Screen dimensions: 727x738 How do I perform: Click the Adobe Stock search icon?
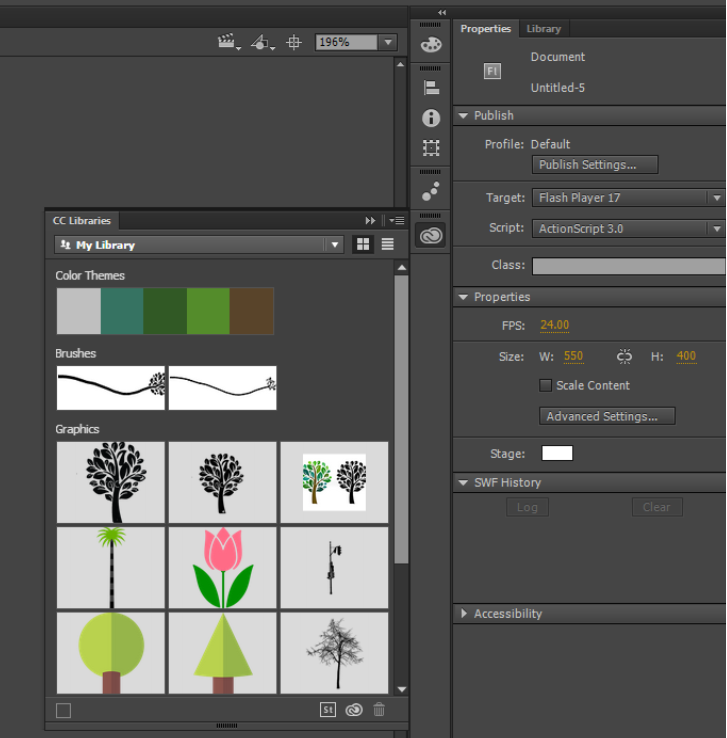pyautogui.click(x=328, y=710)
